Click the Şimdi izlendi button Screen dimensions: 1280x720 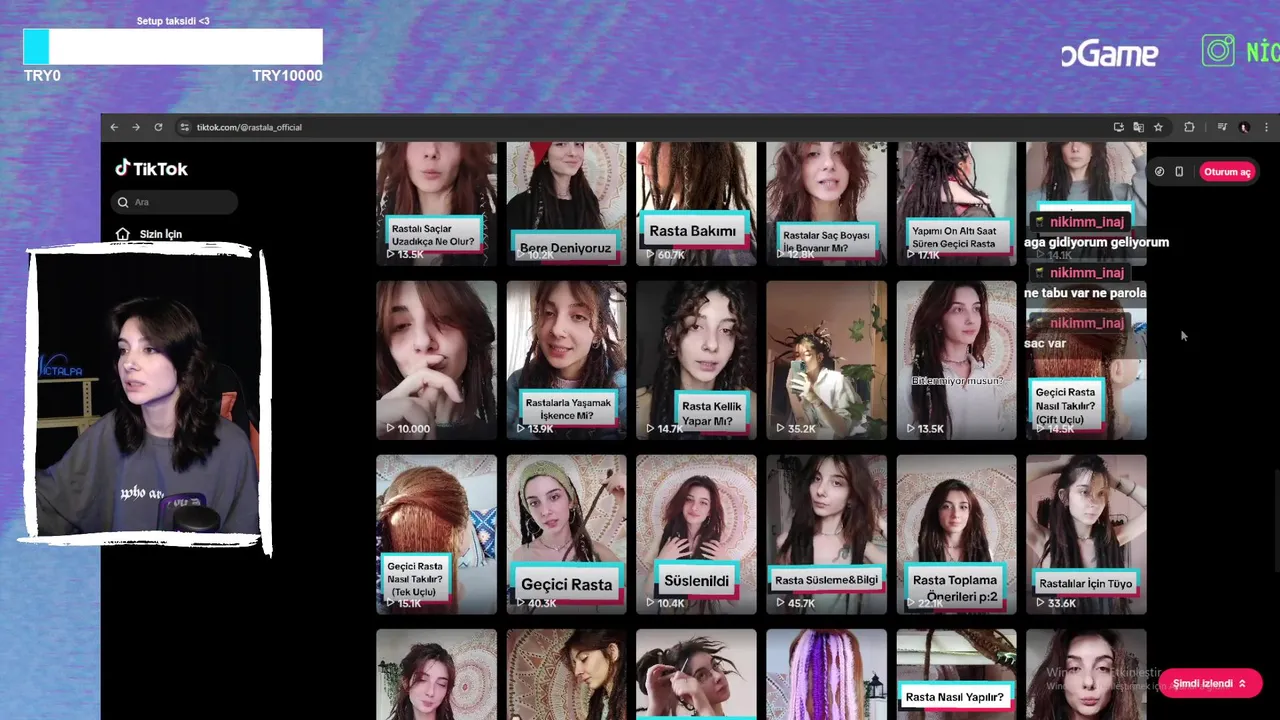click(1210, 684)
